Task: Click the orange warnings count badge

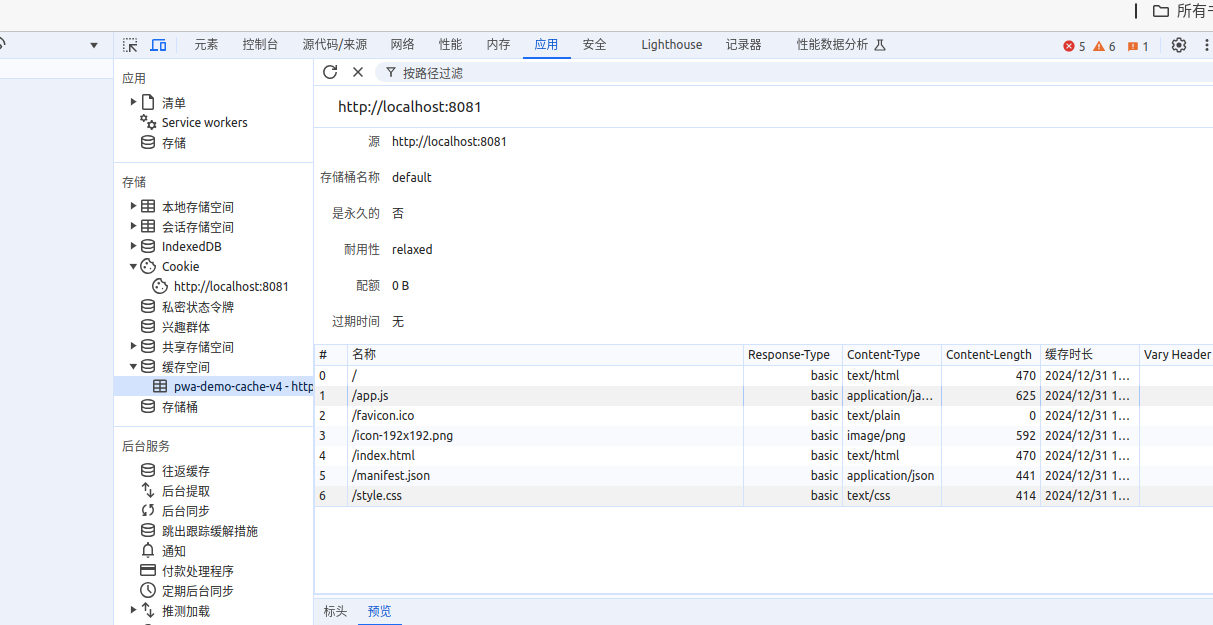Action: tap(1105, 46)
